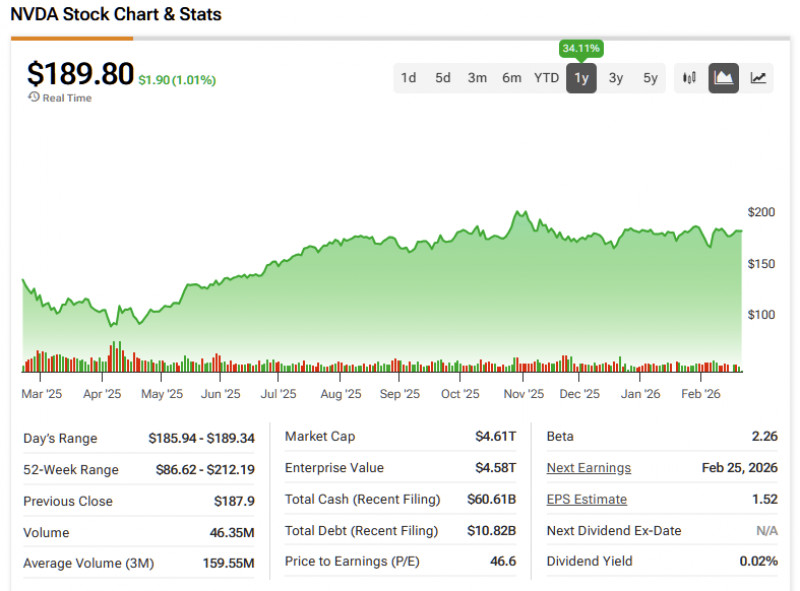Click the price peak near Nov '25

click(x=518, y=213)
